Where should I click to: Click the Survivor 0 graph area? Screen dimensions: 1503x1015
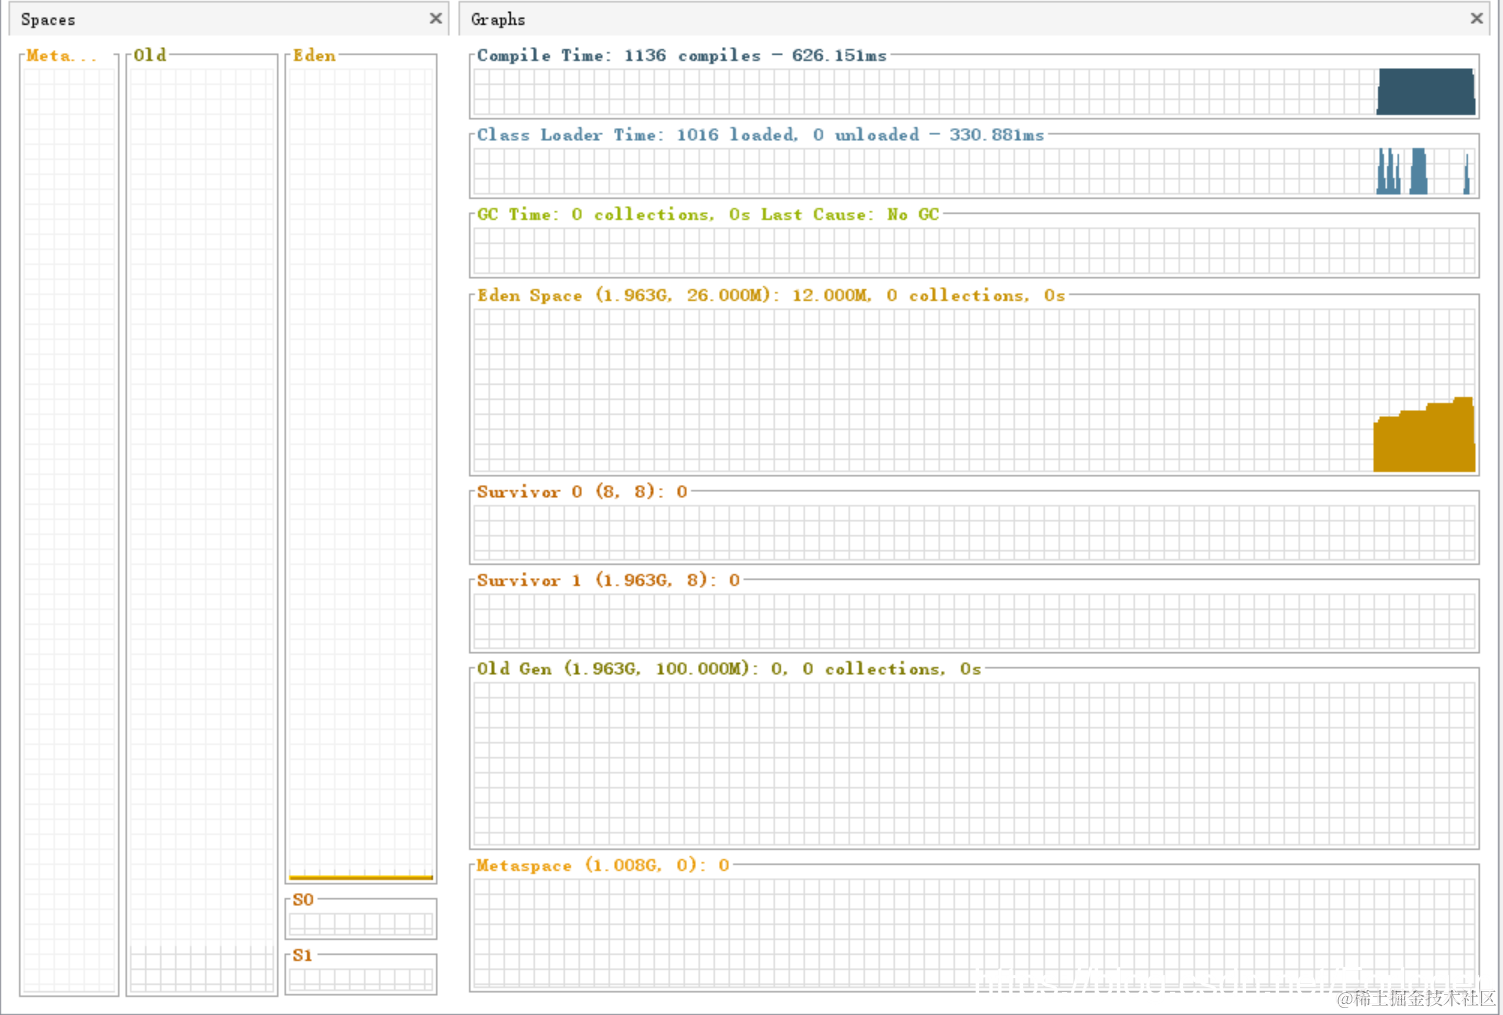[x=974, y=533]
